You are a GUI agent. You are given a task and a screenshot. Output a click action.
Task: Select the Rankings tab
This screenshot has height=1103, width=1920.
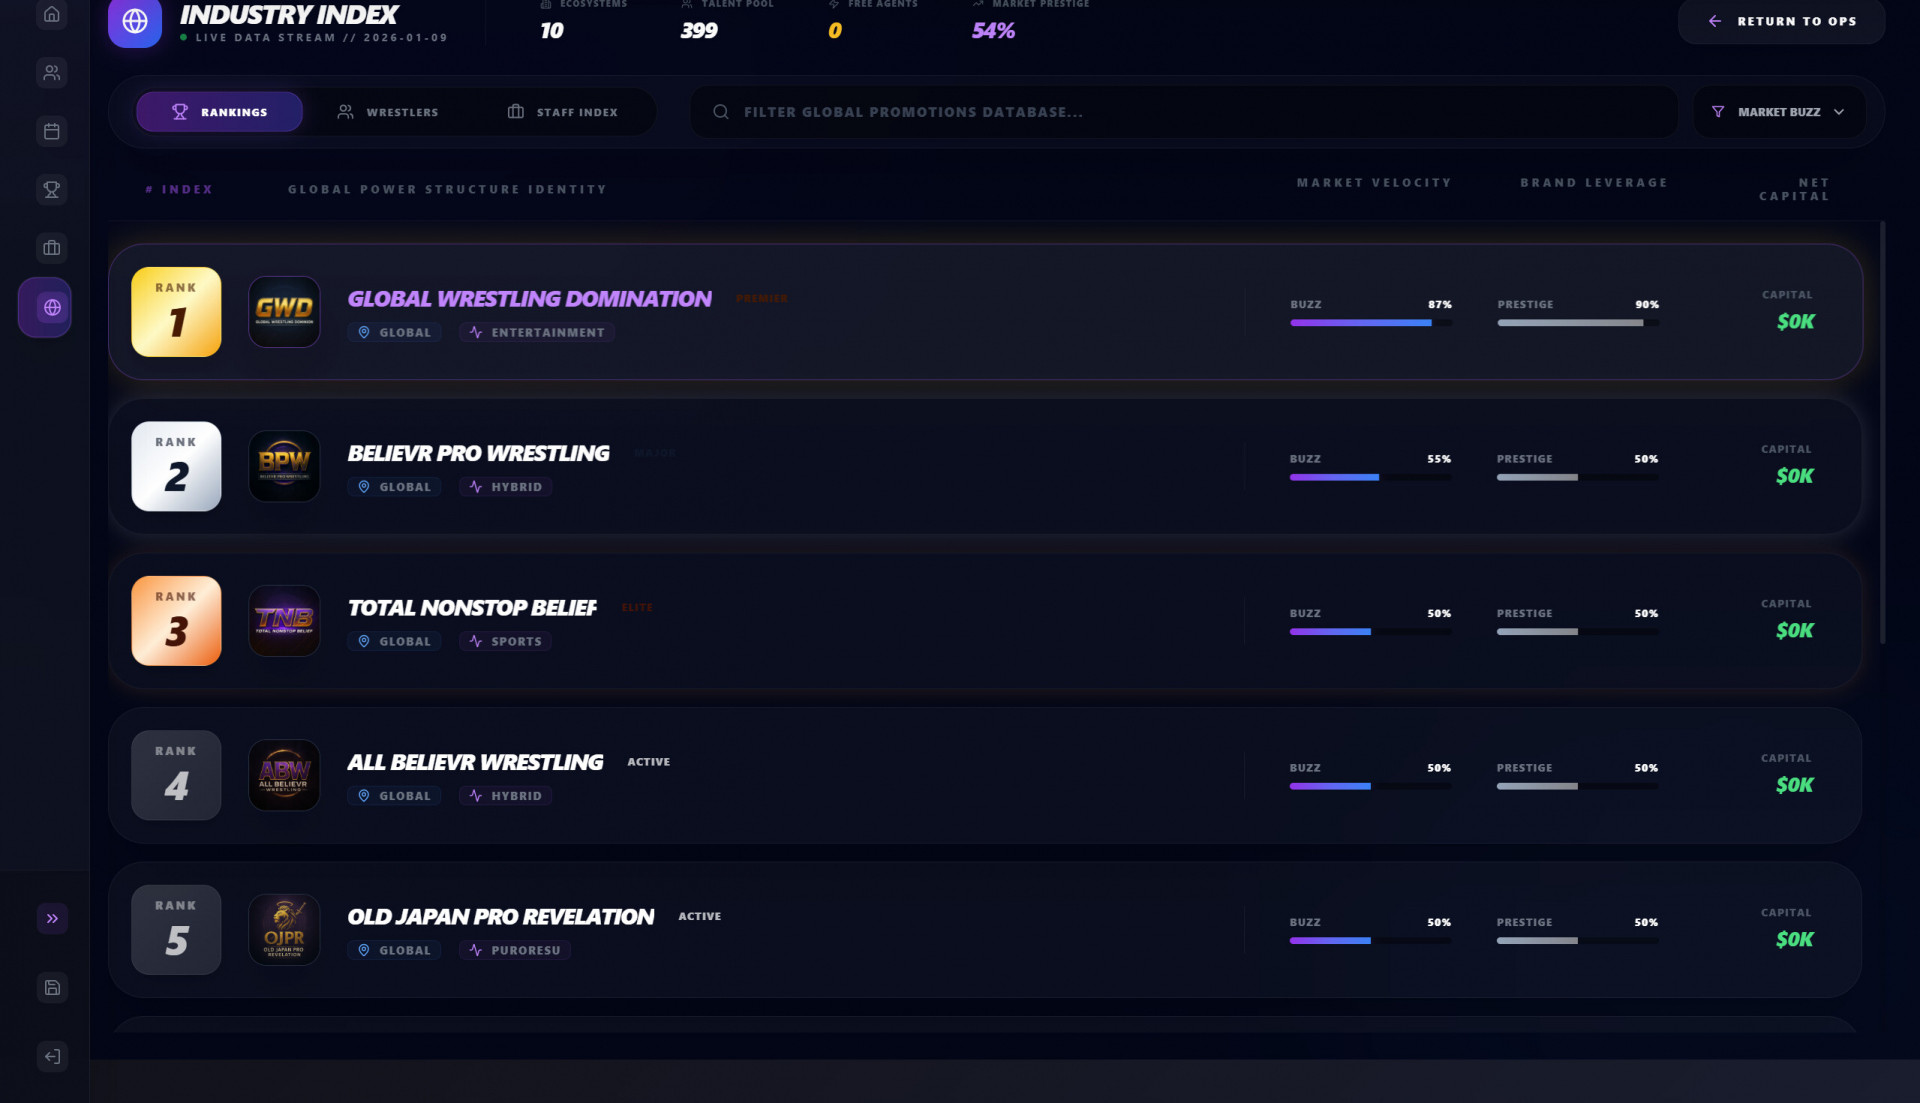pos(219,112)
